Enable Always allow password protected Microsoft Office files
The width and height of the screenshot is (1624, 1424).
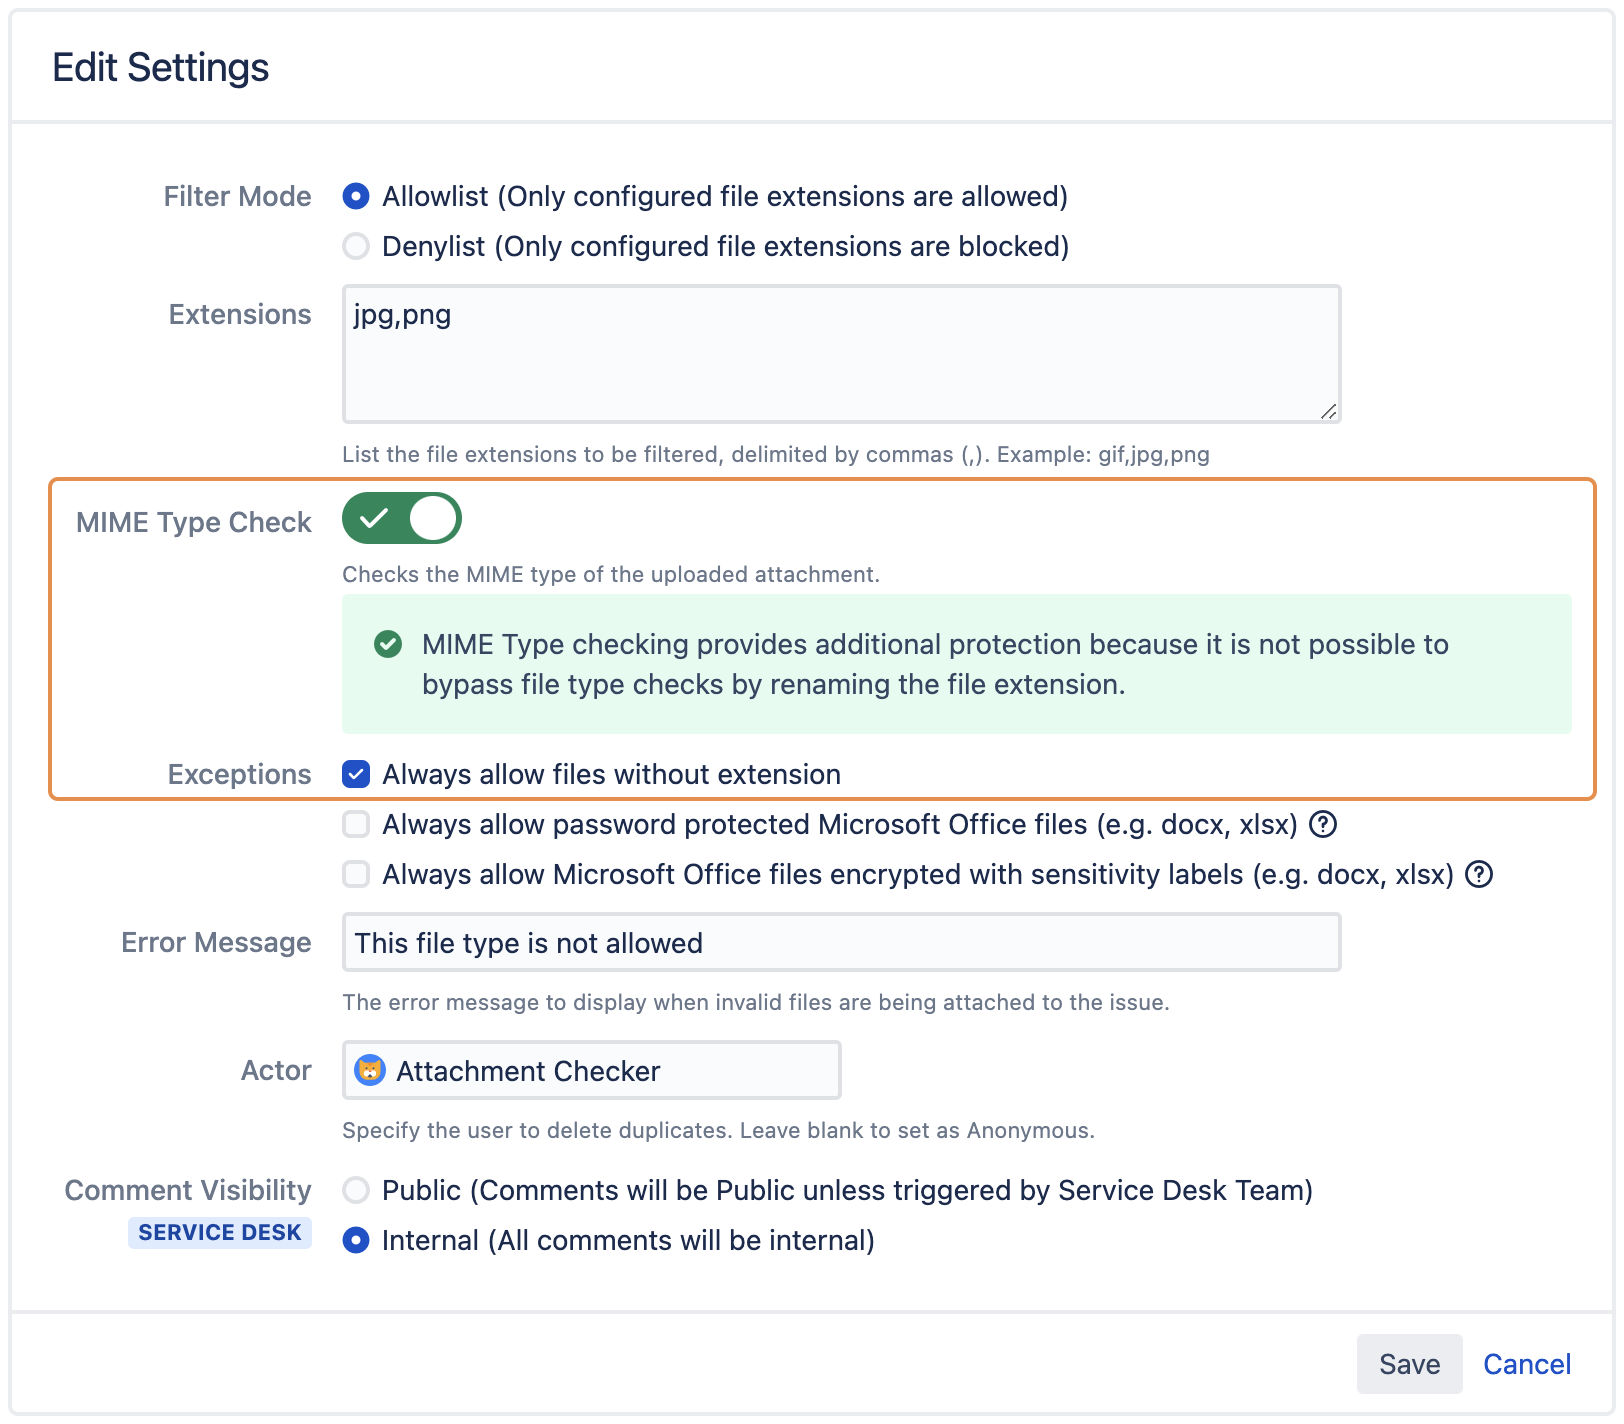click(x=356, y=824)
